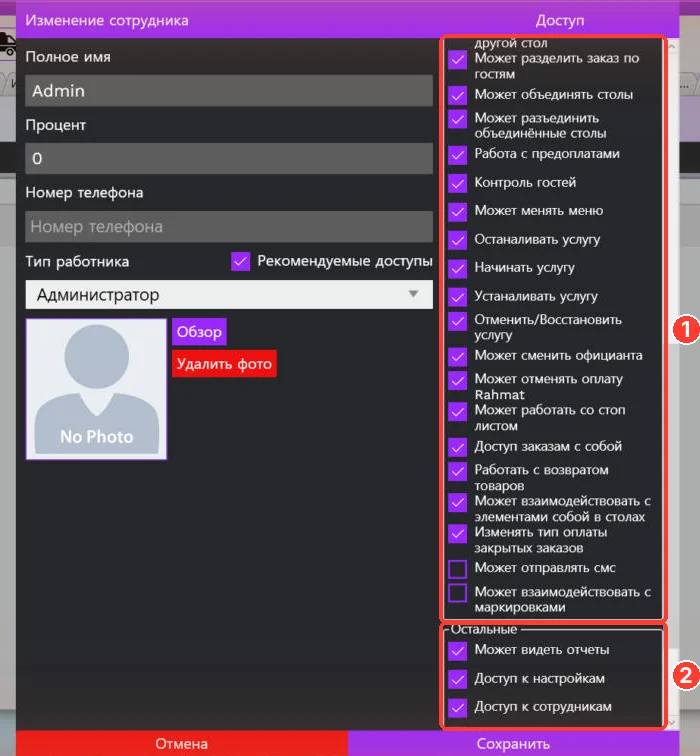
Task: Toggle 'Может взаимодействовать с элементами собой в столах'
Action: [457, 502]
